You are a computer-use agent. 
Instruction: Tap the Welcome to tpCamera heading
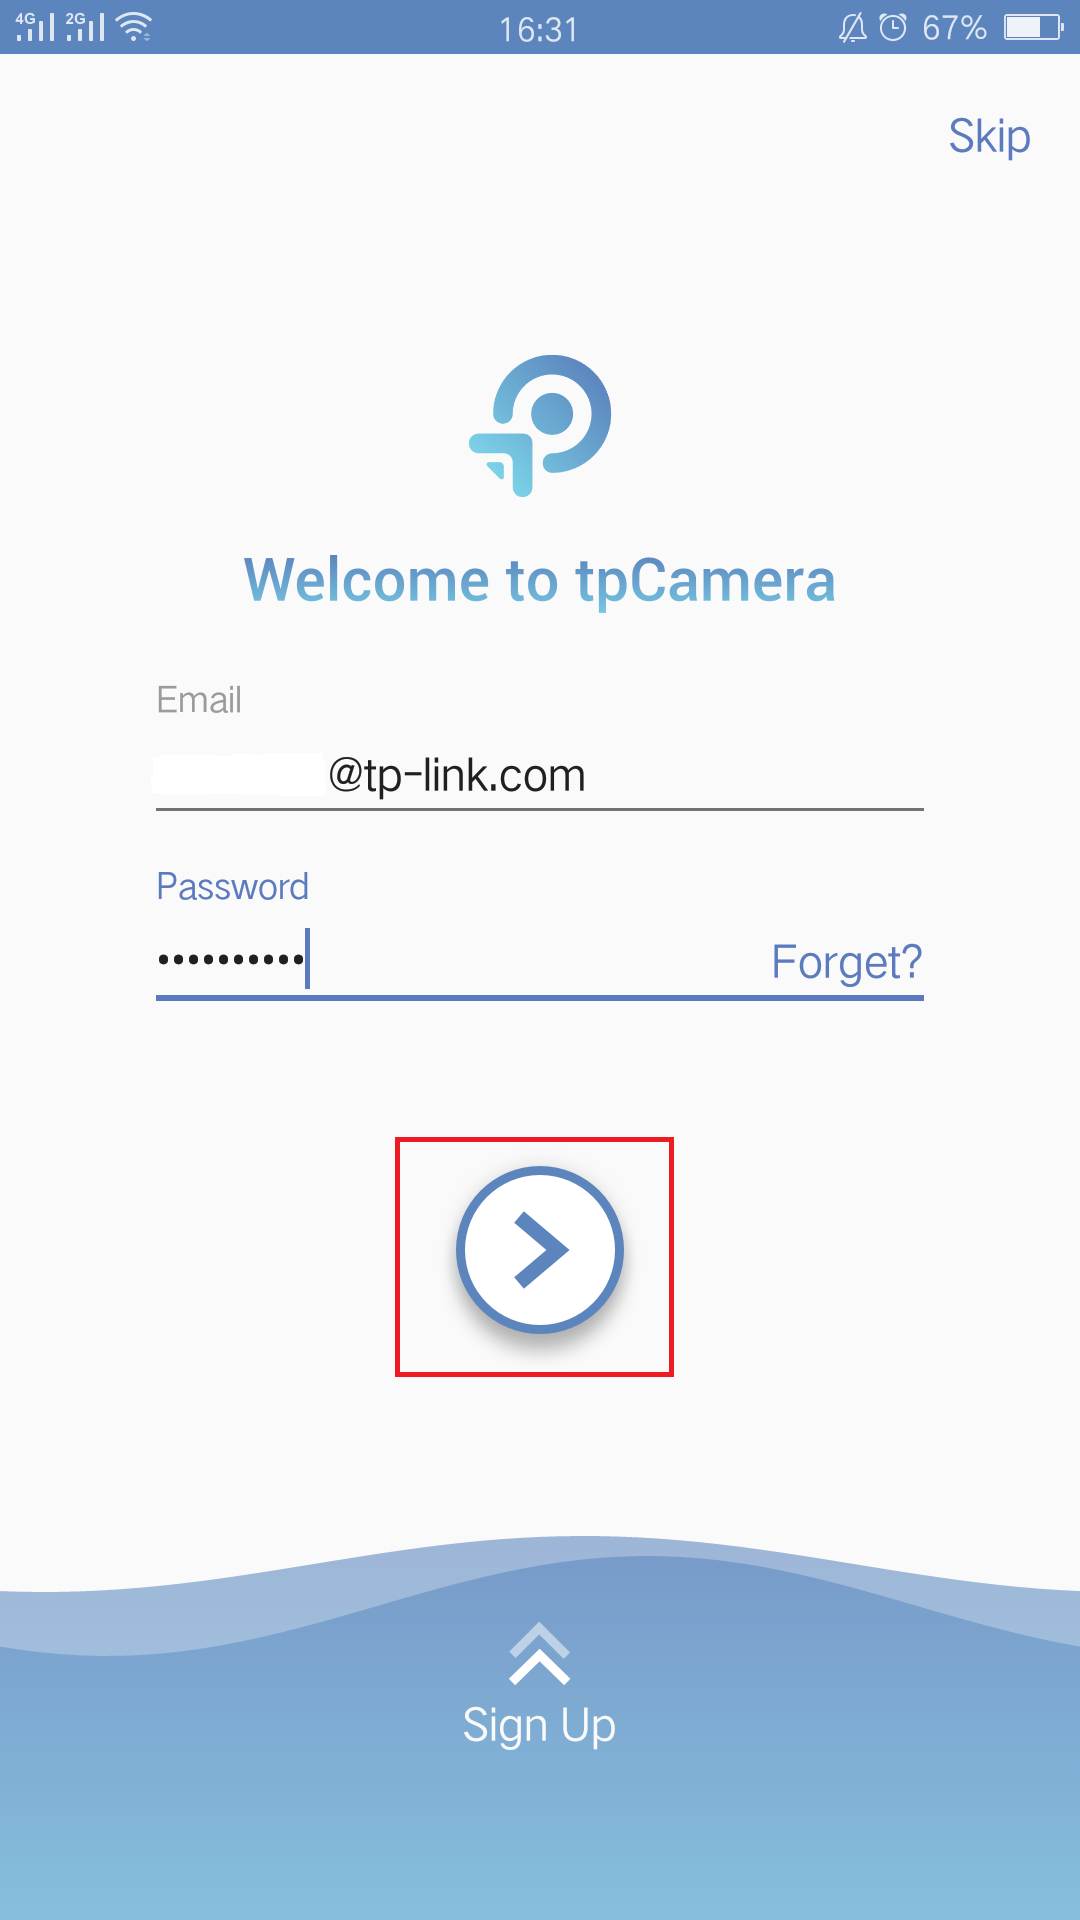[540, 581]
